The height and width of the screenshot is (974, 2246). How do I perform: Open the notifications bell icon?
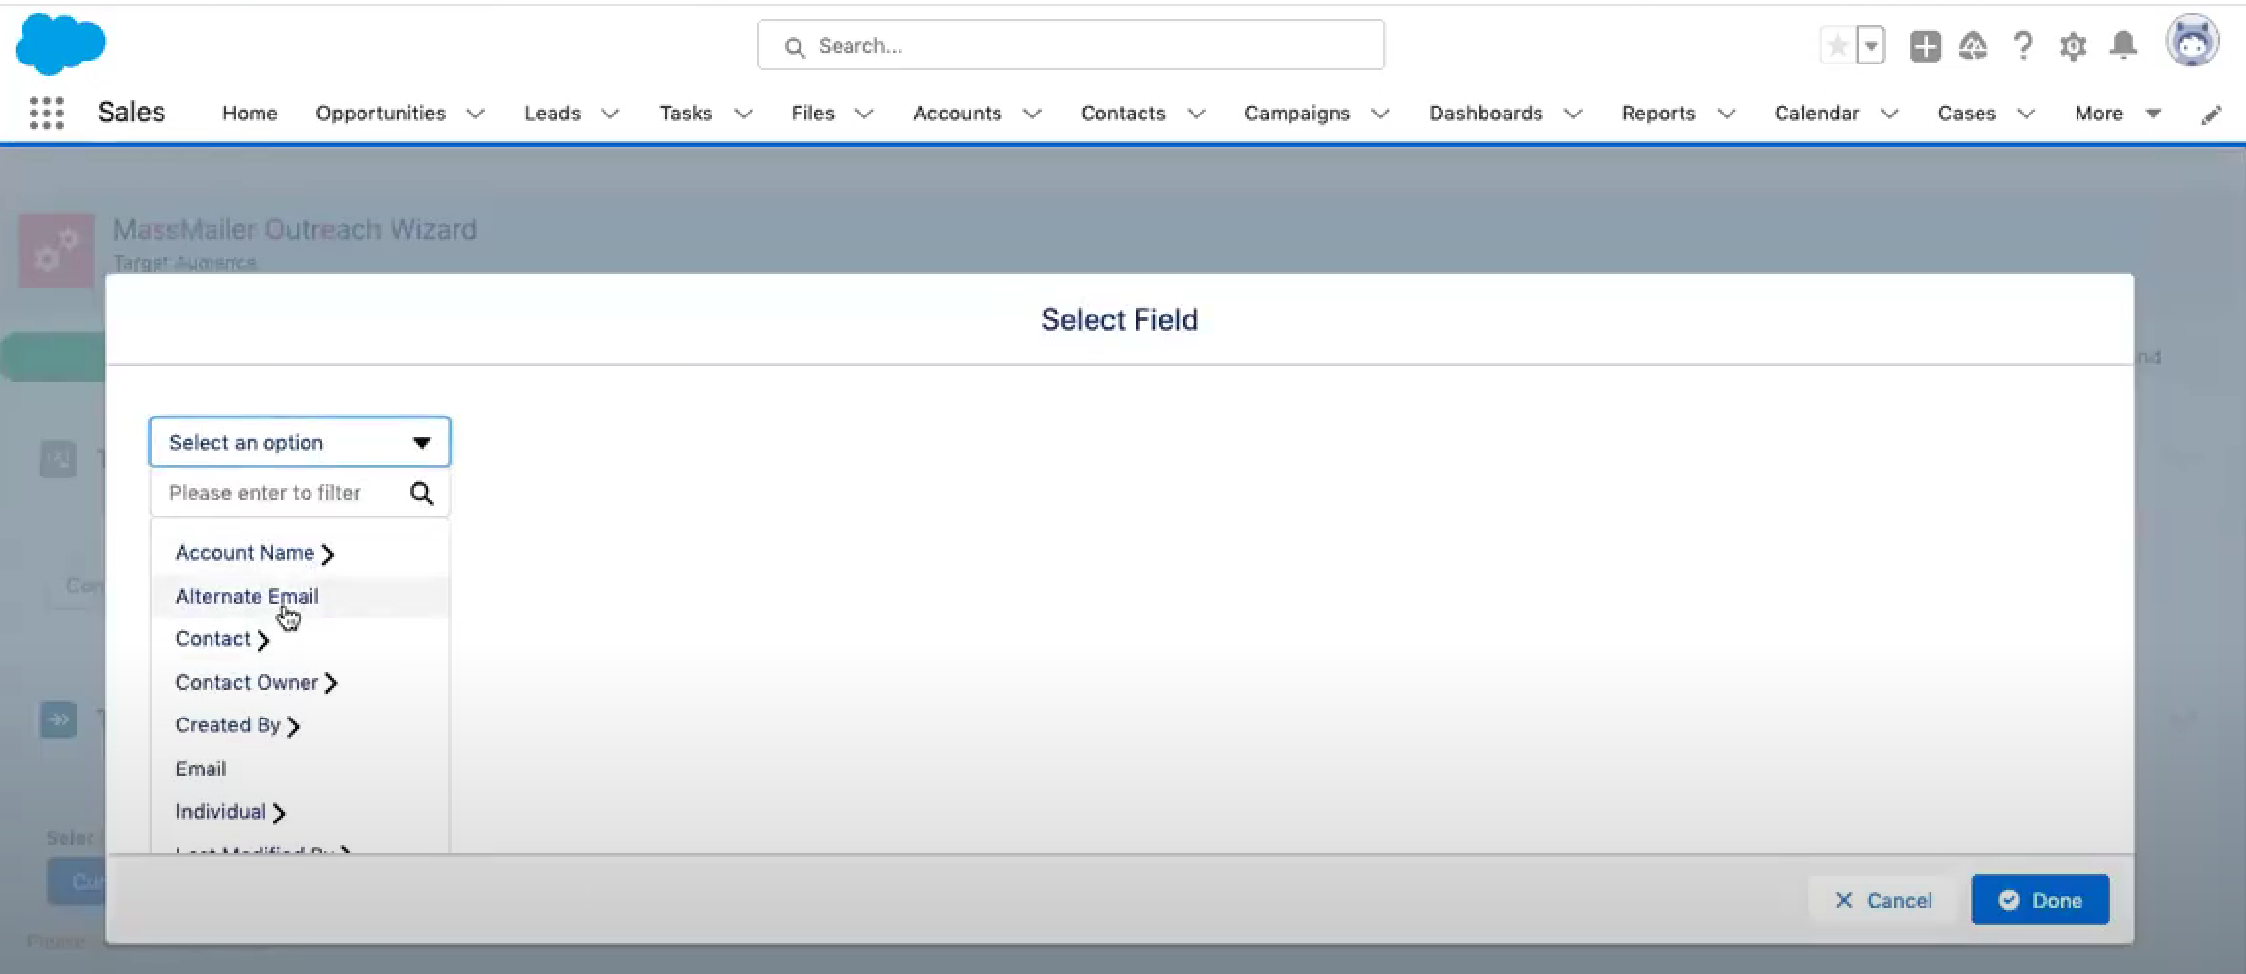coord(2123,46)
